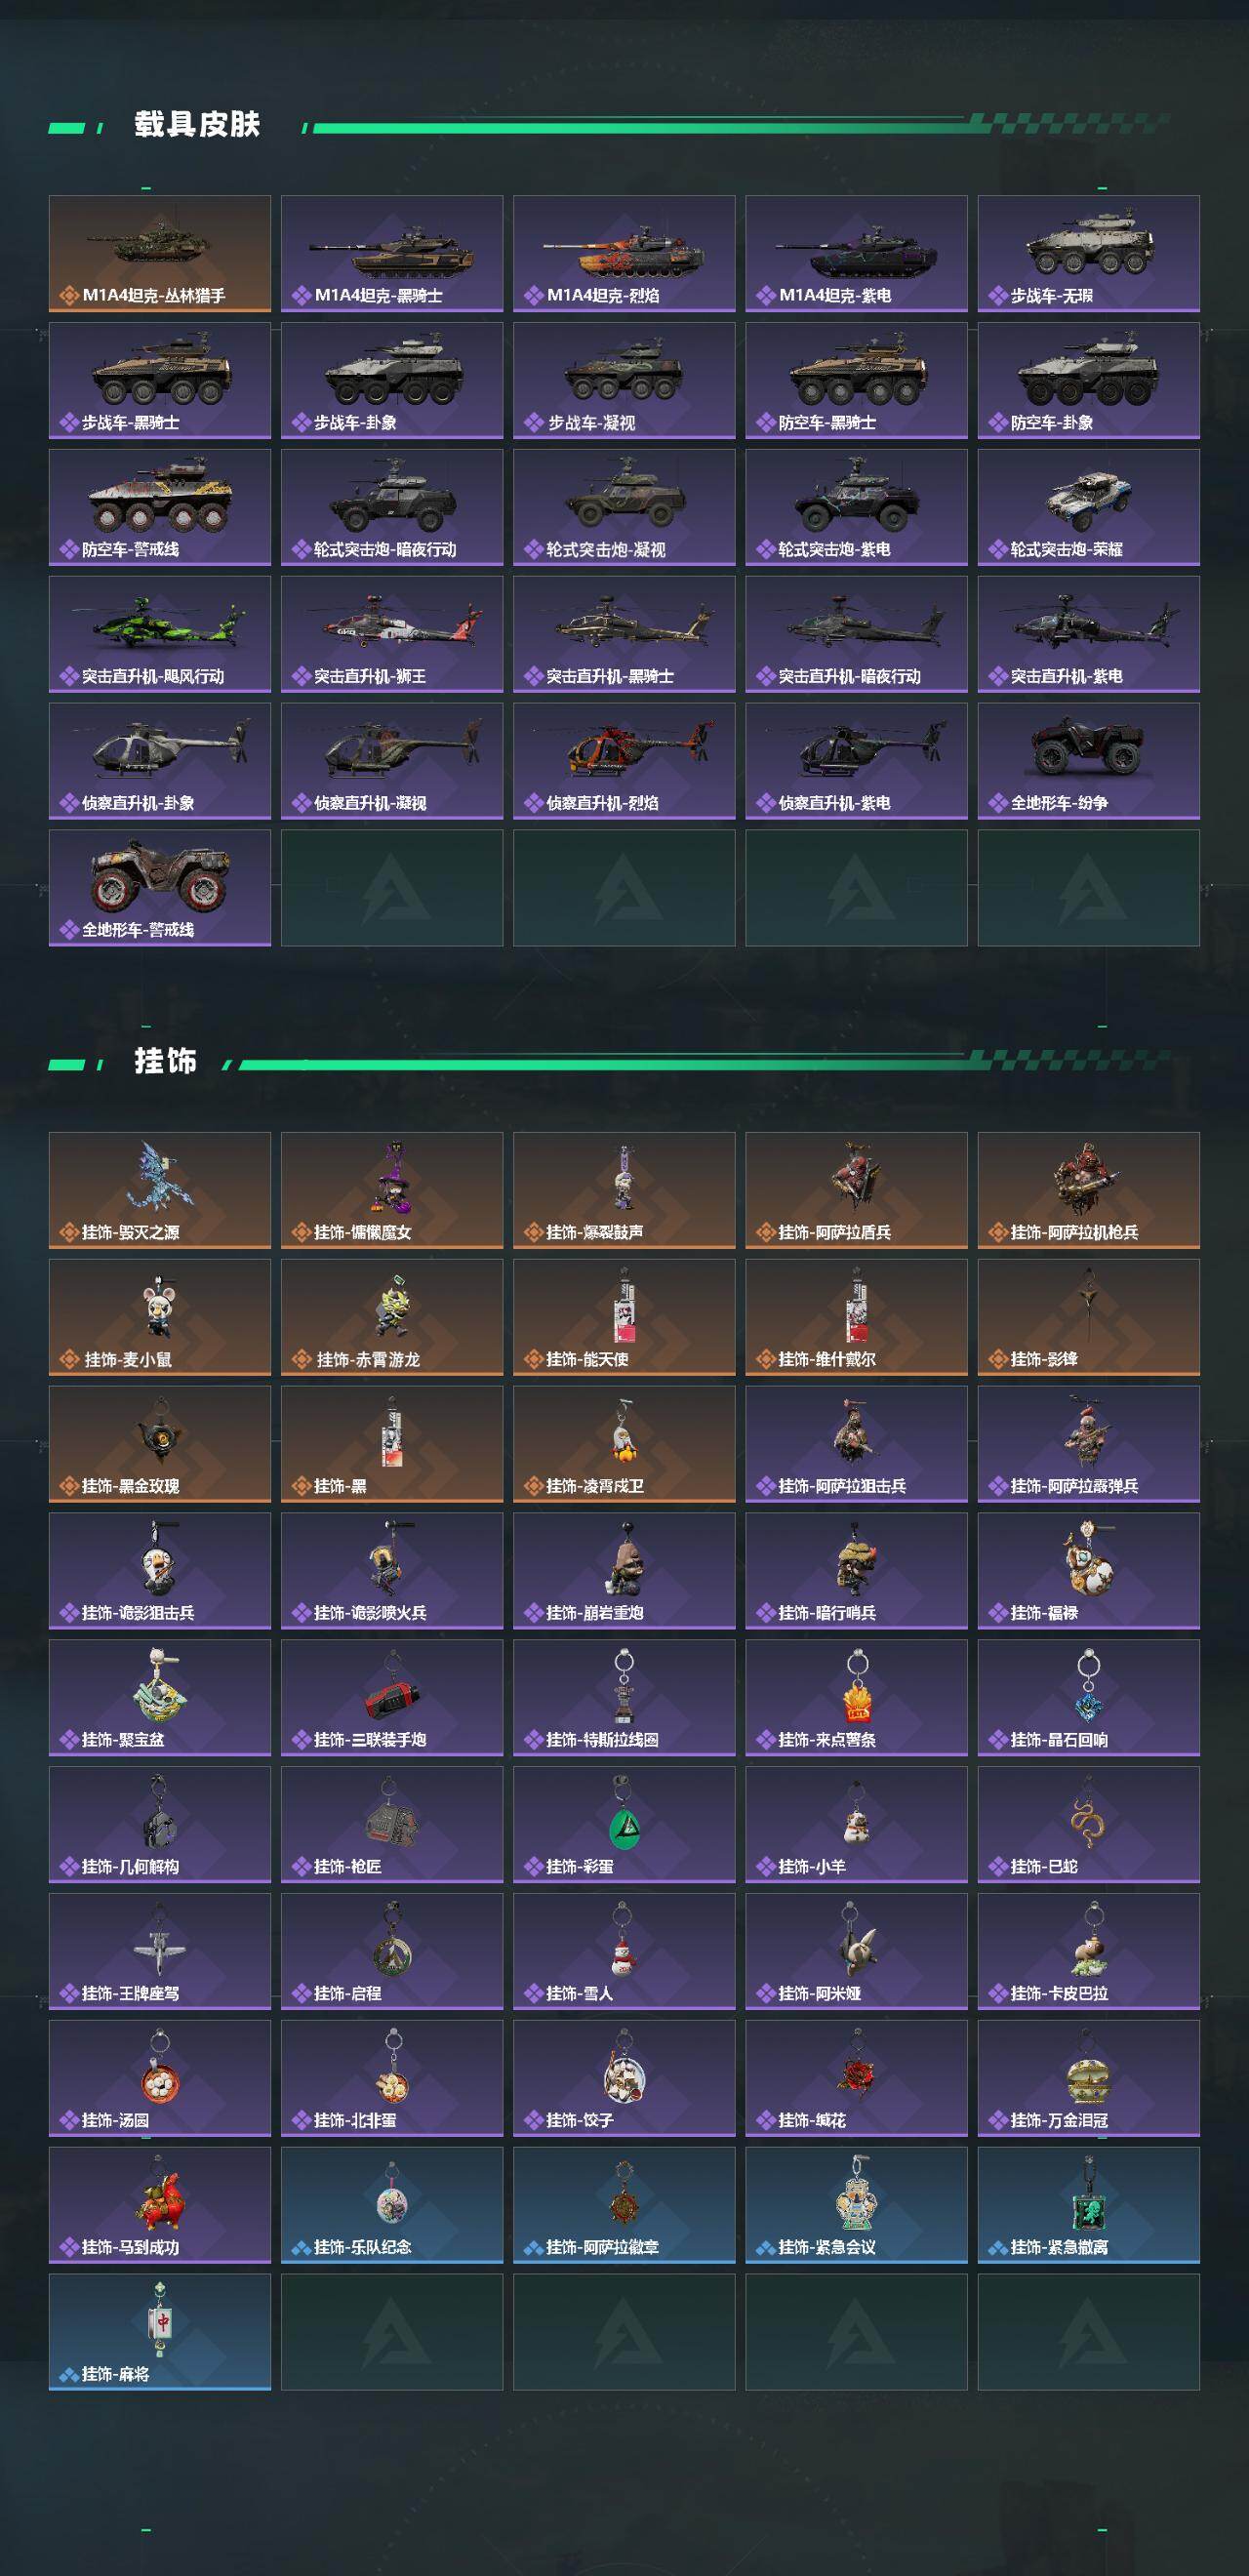Image resolution: width=1249 pixels, height=2576 pixels.
Task: Pick the 挂饰-麻将 mahjong tile charm
Action: pyautogui.click(x=160, y=2332)
